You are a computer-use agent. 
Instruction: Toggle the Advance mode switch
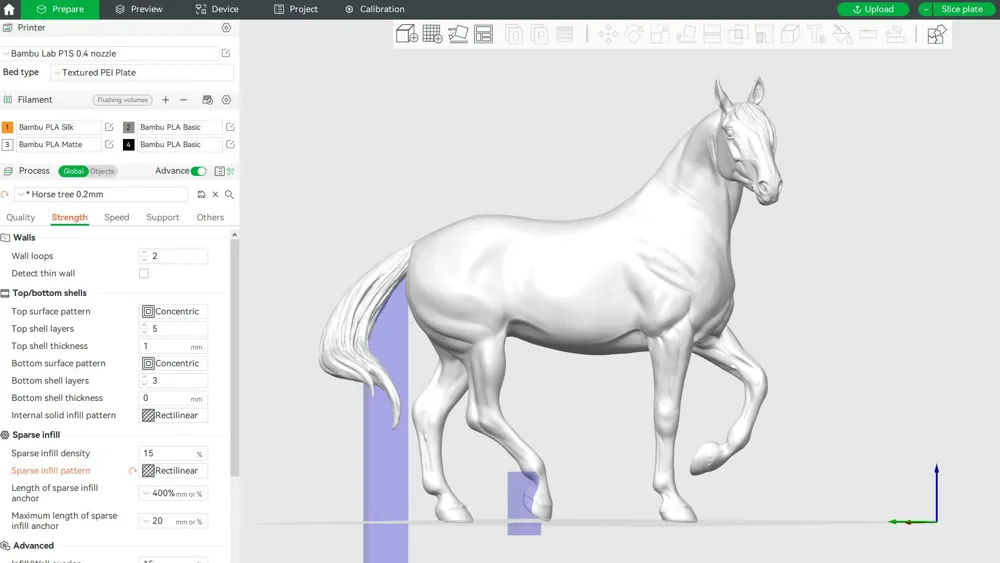point(198,171)
